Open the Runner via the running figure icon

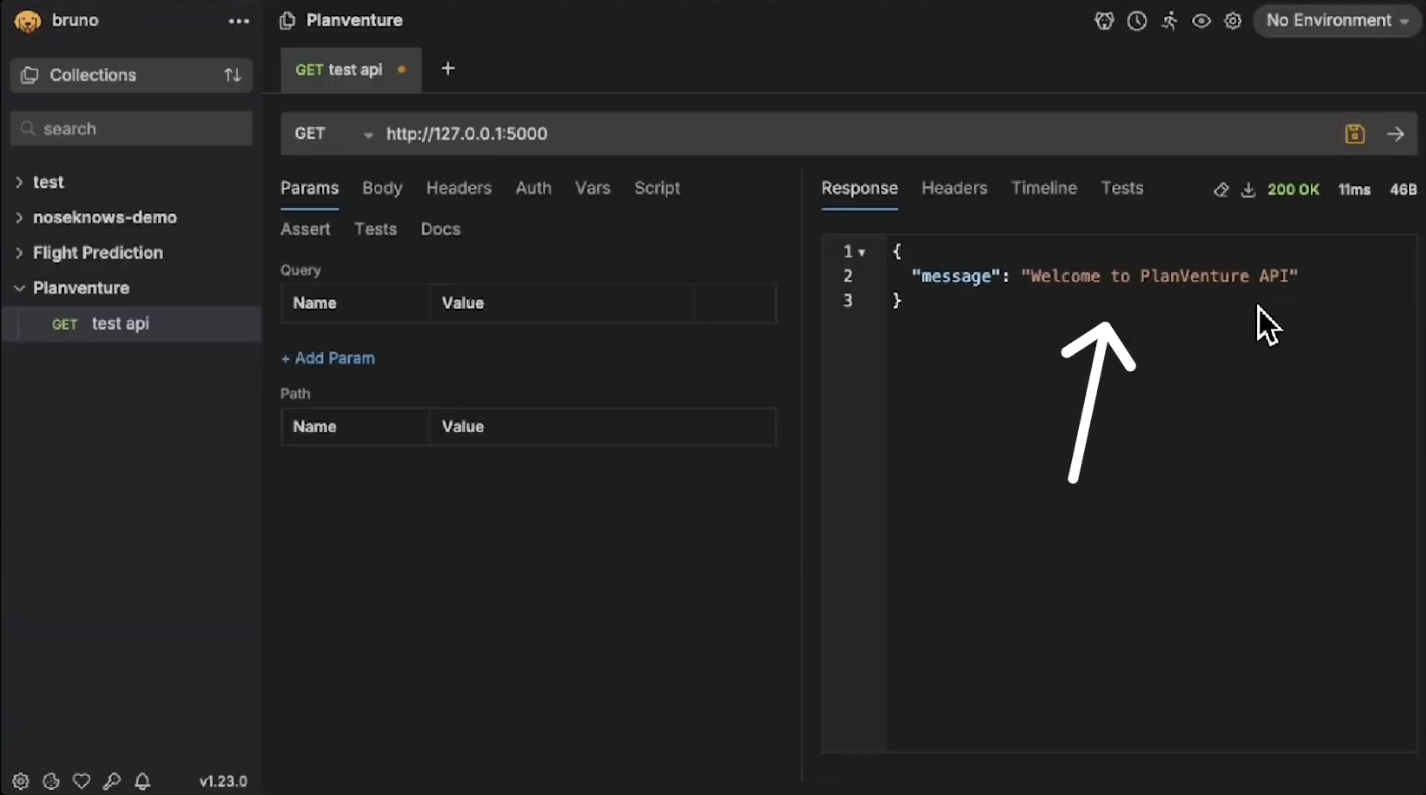point(1169,21)
